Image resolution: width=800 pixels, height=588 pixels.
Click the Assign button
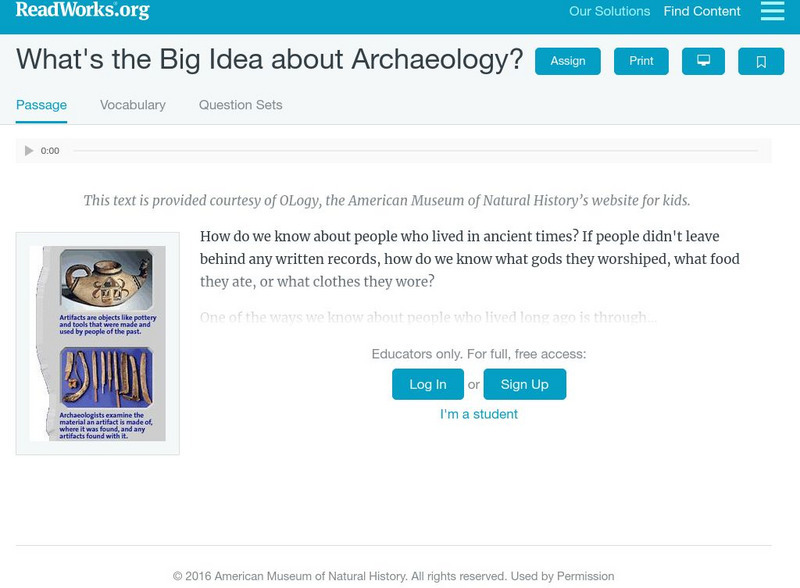[566, 60]
